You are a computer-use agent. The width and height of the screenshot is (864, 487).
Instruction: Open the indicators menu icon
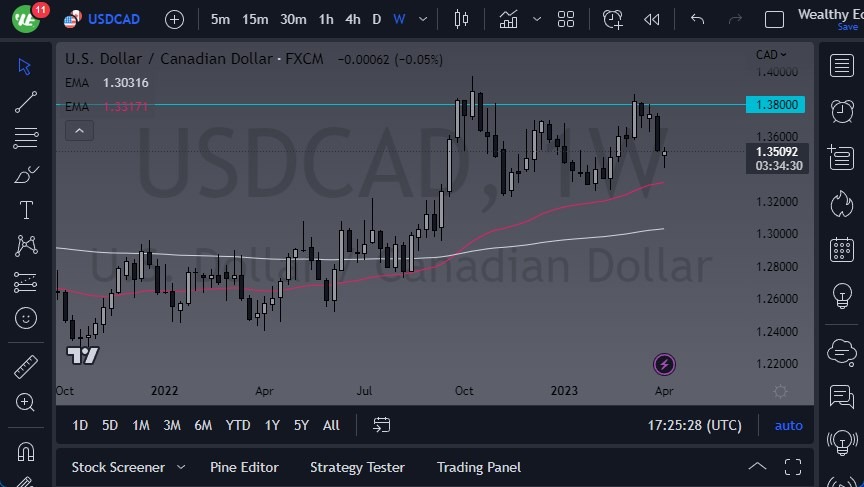point(508,19)
